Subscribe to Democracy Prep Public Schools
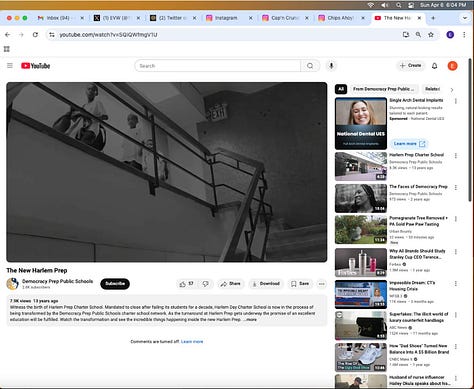Image resolution: width=474 pixels, height=389 pixels. coord(115,284)
